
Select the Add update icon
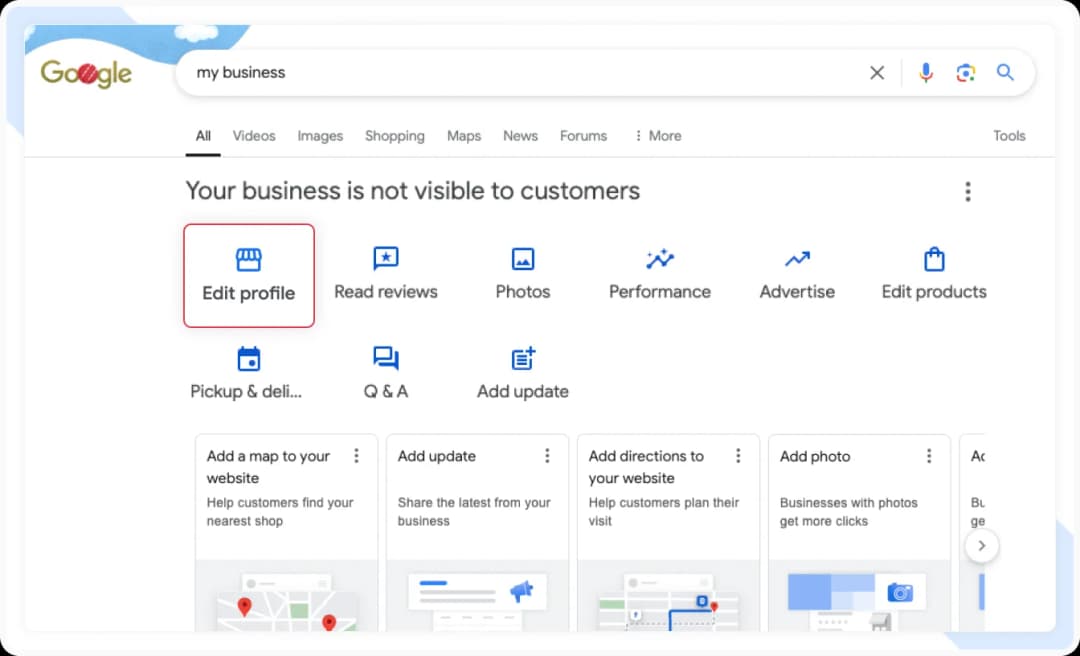tap(523, 370)
